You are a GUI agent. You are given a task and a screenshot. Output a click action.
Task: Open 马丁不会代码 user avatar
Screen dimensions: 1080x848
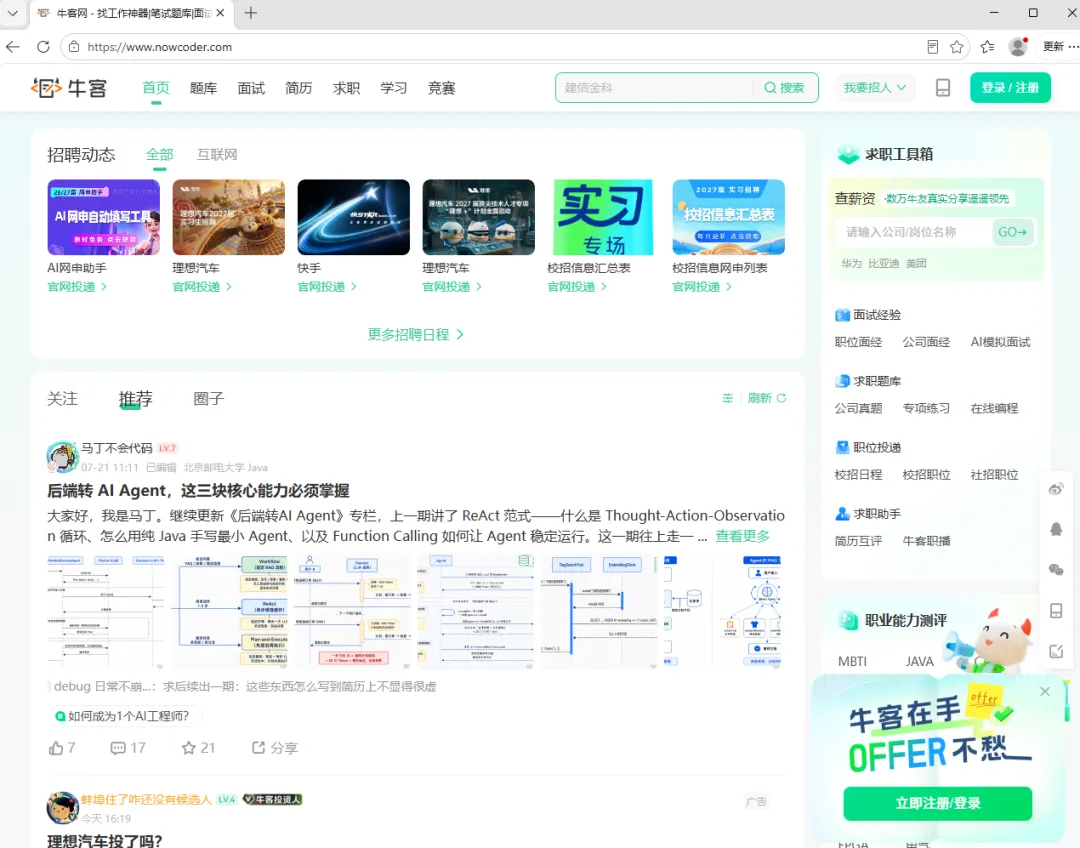click(62, 457)
